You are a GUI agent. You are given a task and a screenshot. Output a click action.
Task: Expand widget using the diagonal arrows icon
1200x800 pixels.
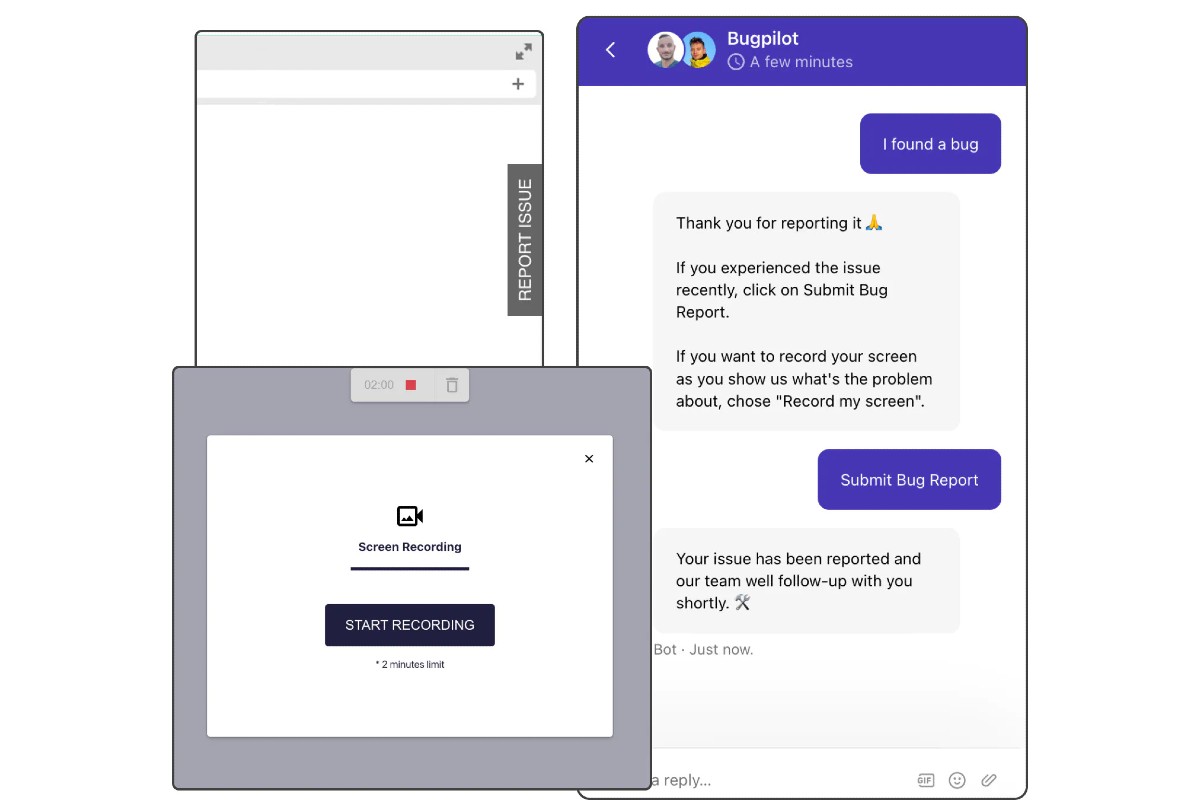click(523, 51)
